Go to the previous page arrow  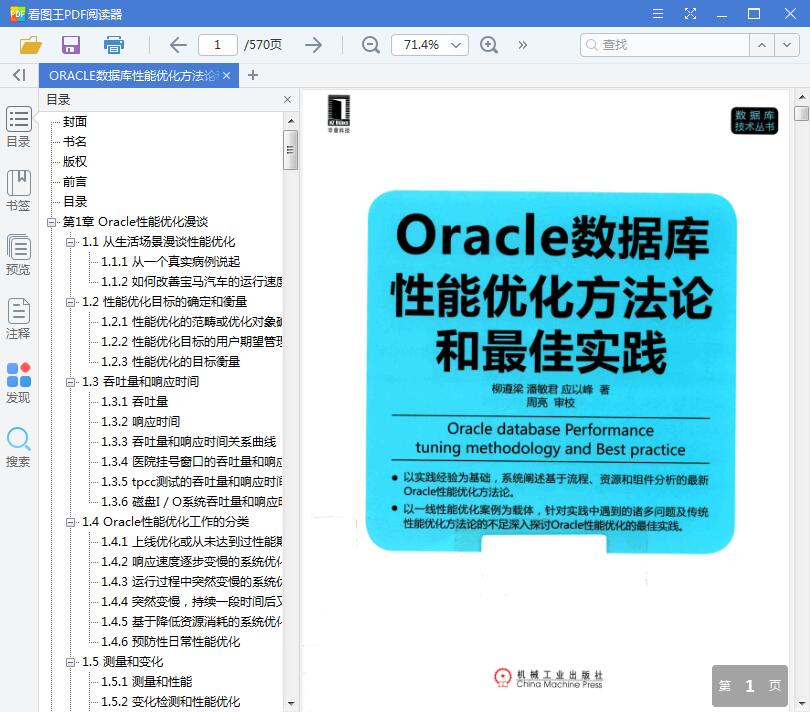(x=178, y=45)
